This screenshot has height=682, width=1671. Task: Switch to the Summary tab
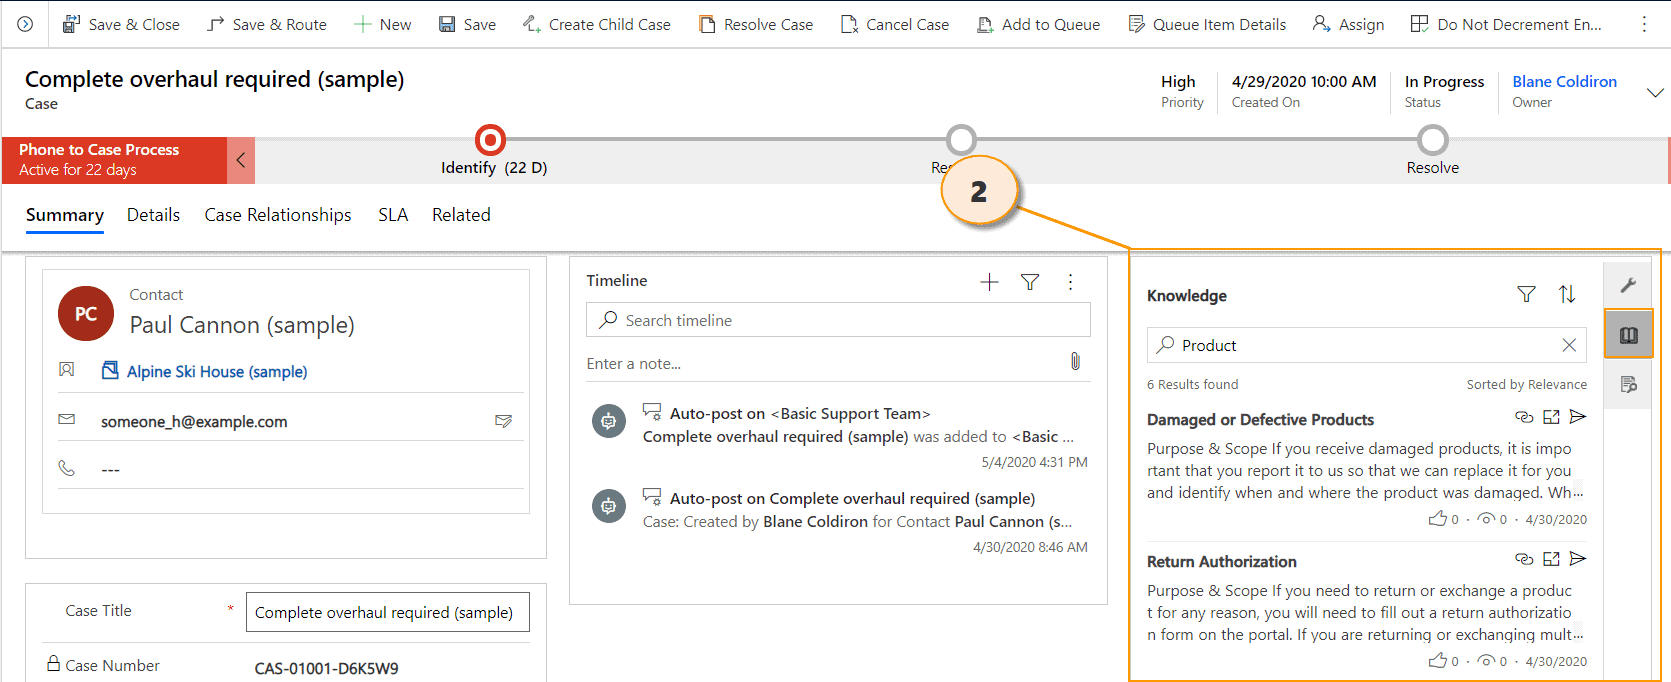[65, 215]
